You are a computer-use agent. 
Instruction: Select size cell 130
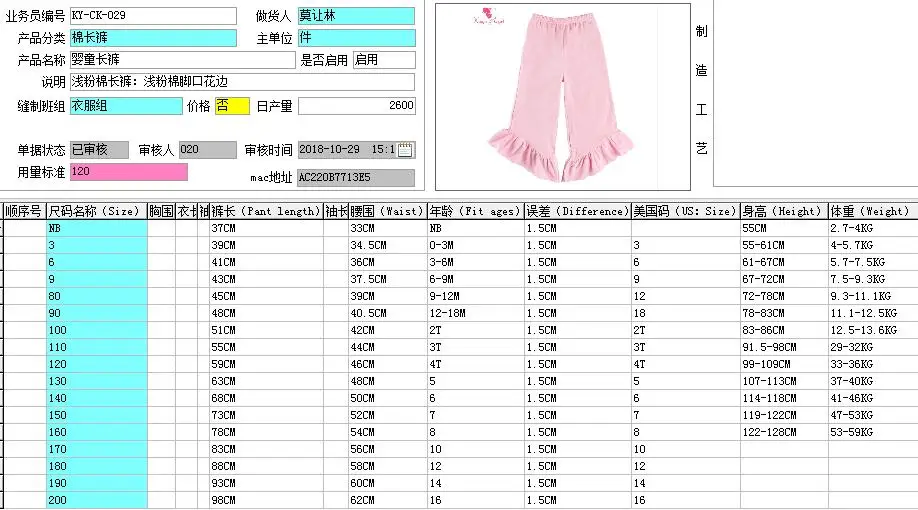pos(97,381)
